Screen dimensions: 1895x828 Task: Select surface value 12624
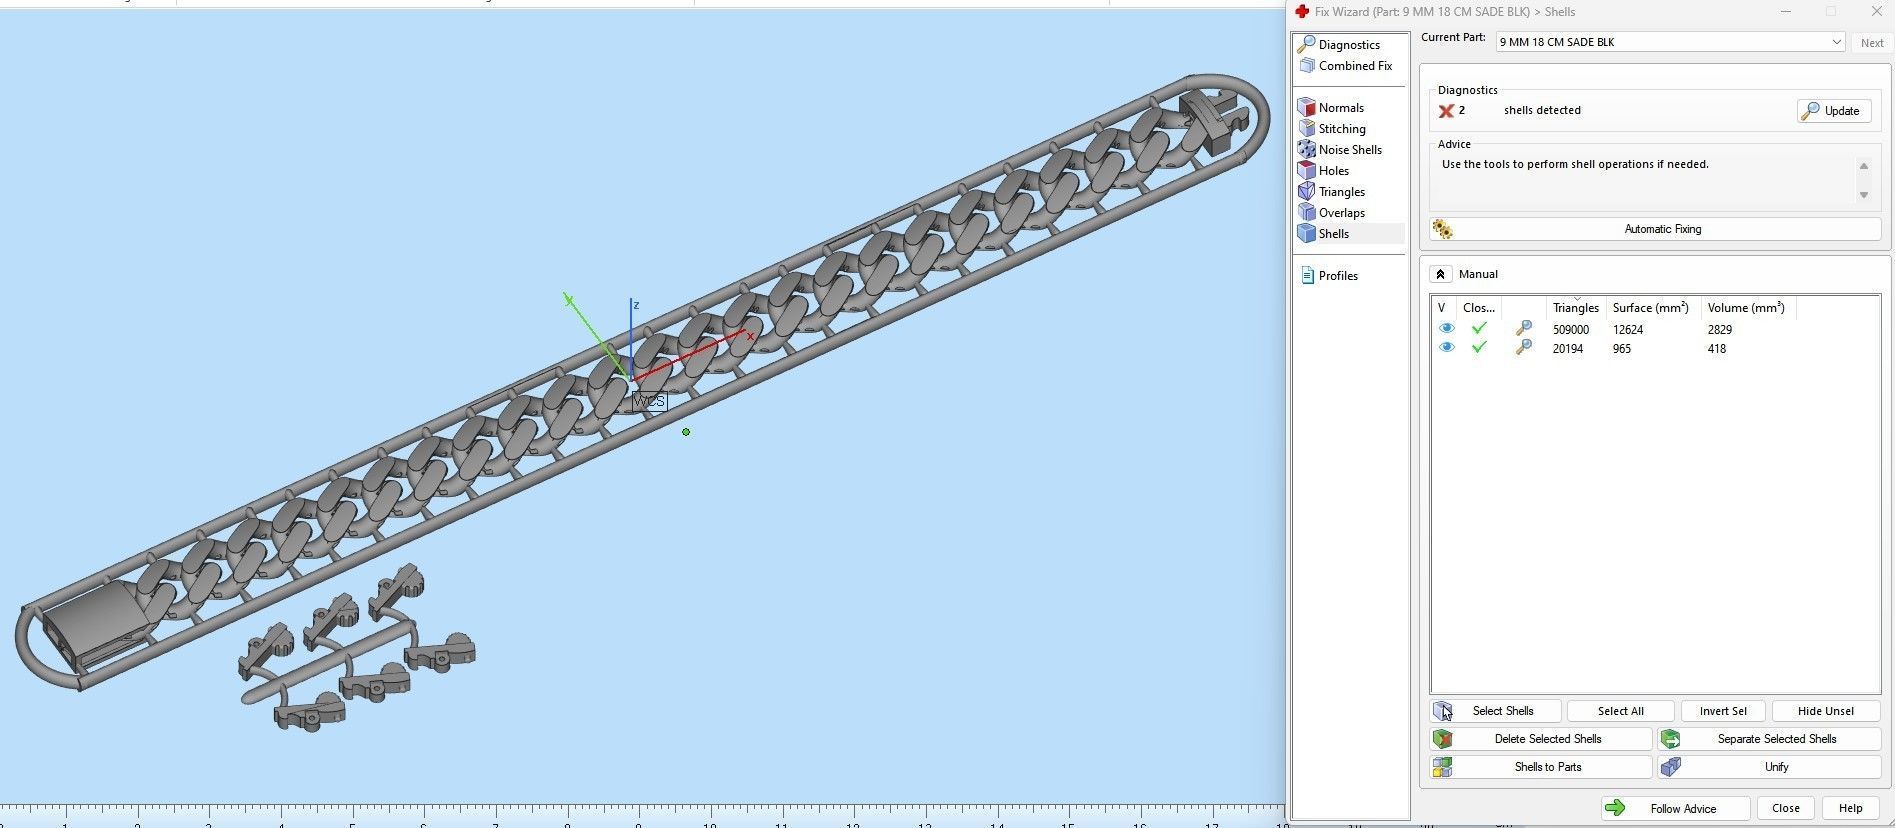(x=1627, y=329)
